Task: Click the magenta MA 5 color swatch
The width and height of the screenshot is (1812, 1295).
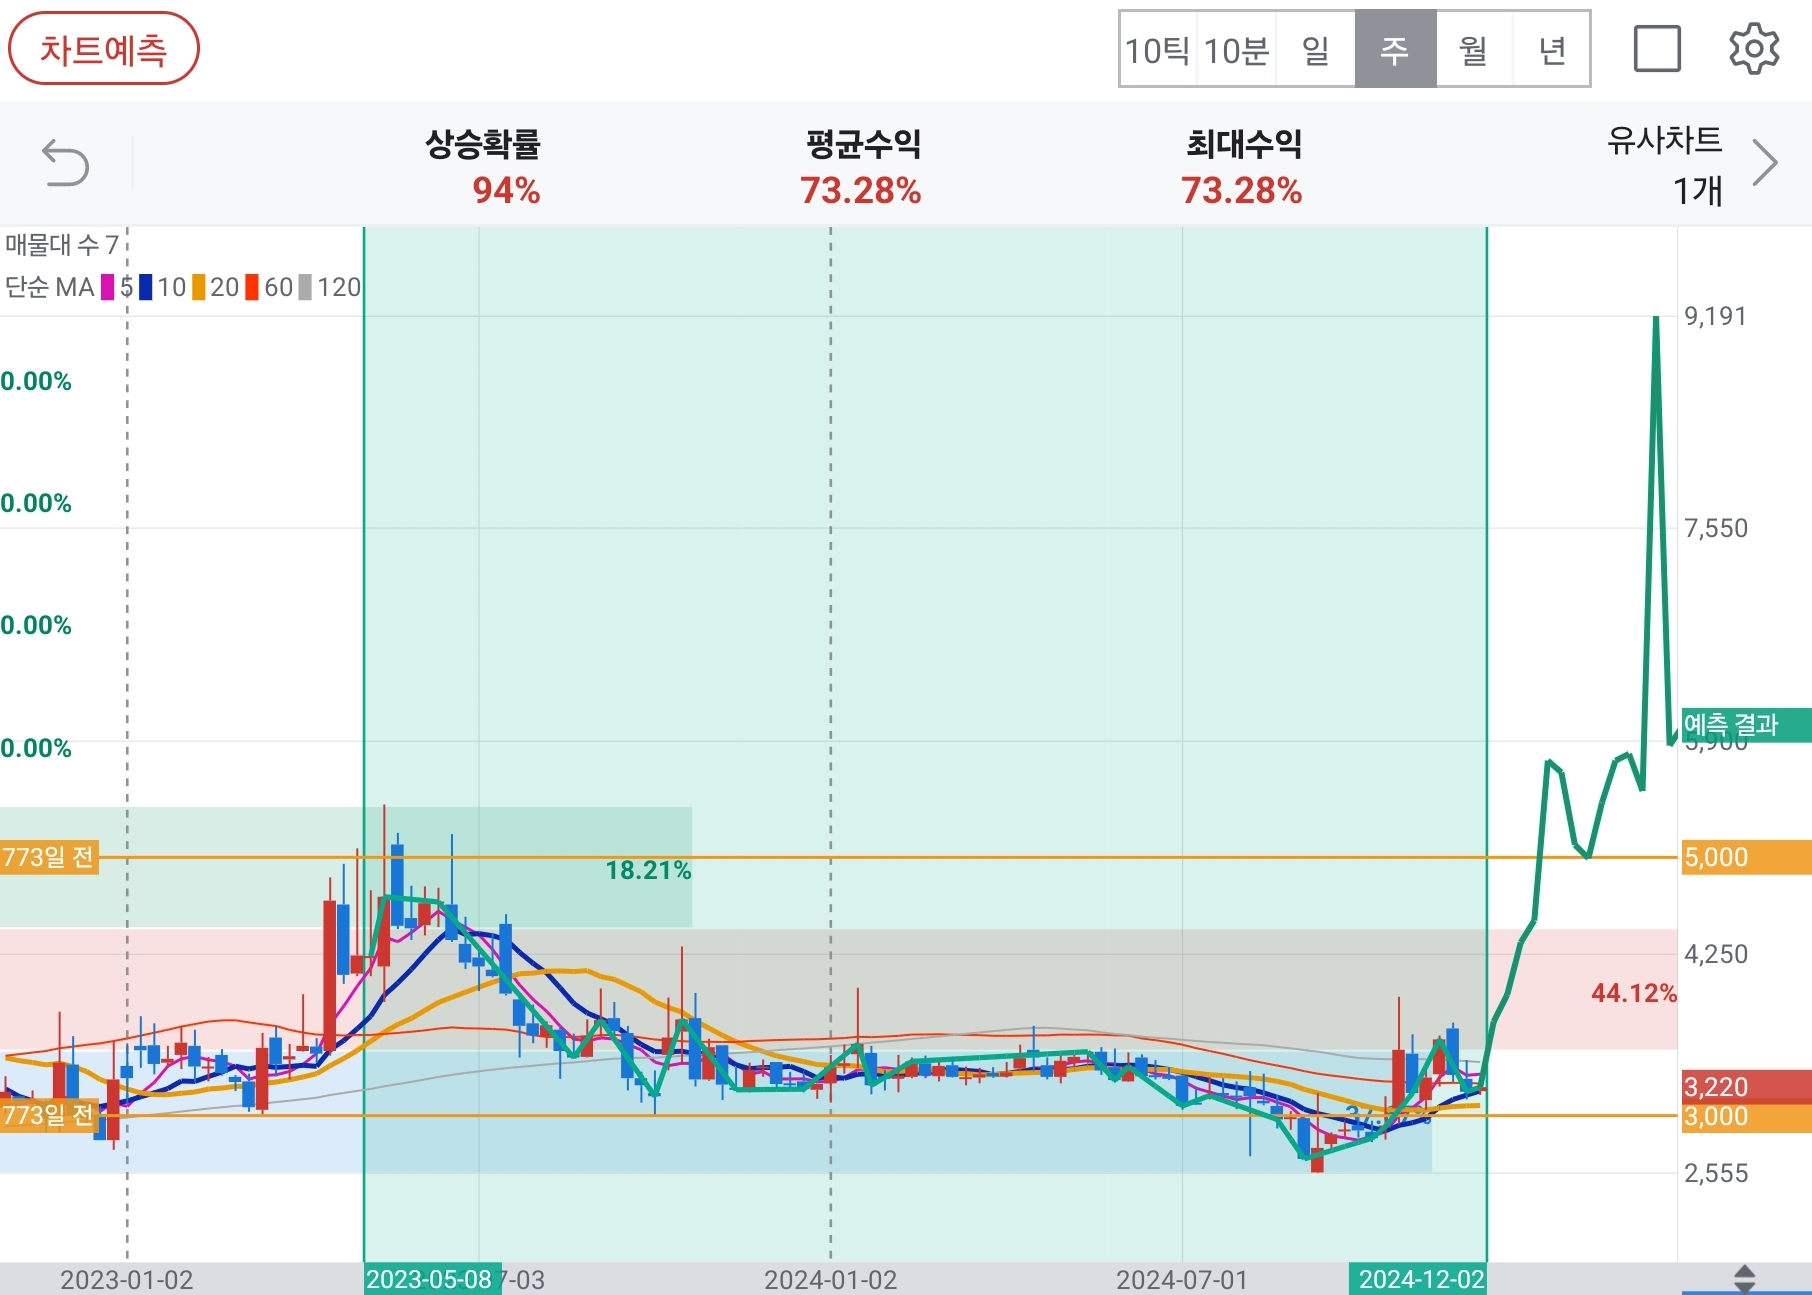Action: pos(108,288)
